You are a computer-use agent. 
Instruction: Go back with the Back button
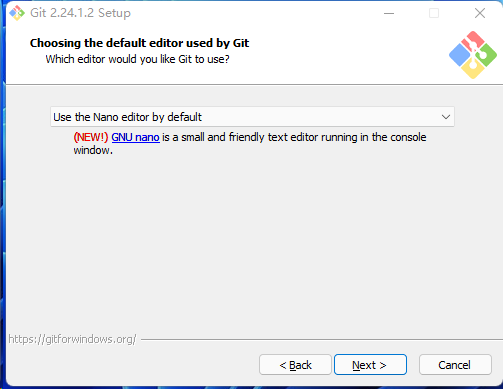coord(295,365)
